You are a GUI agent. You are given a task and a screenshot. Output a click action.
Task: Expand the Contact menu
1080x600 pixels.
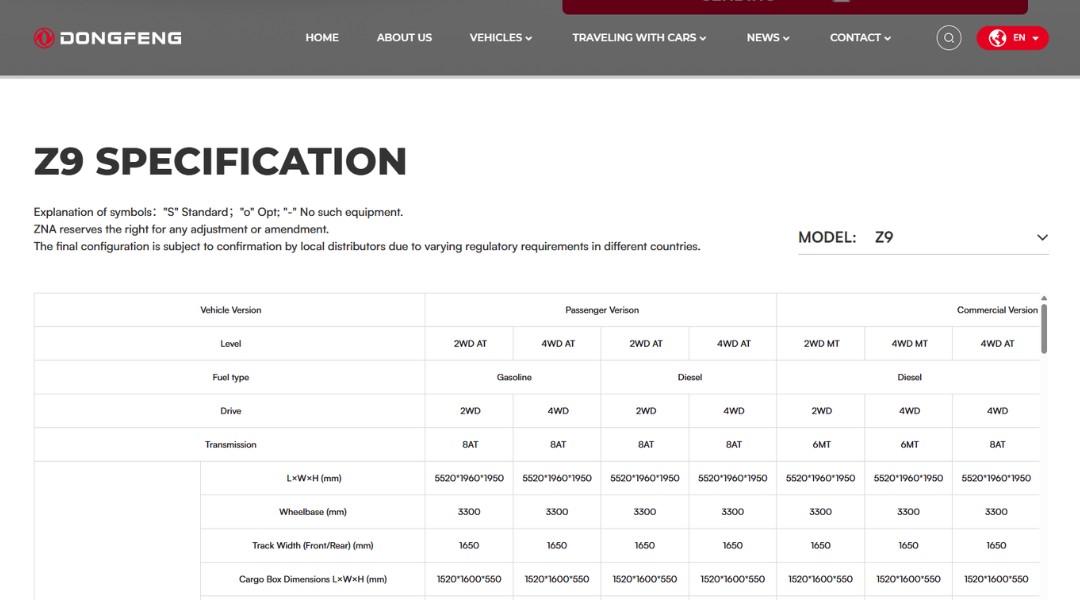coord(860,38)
